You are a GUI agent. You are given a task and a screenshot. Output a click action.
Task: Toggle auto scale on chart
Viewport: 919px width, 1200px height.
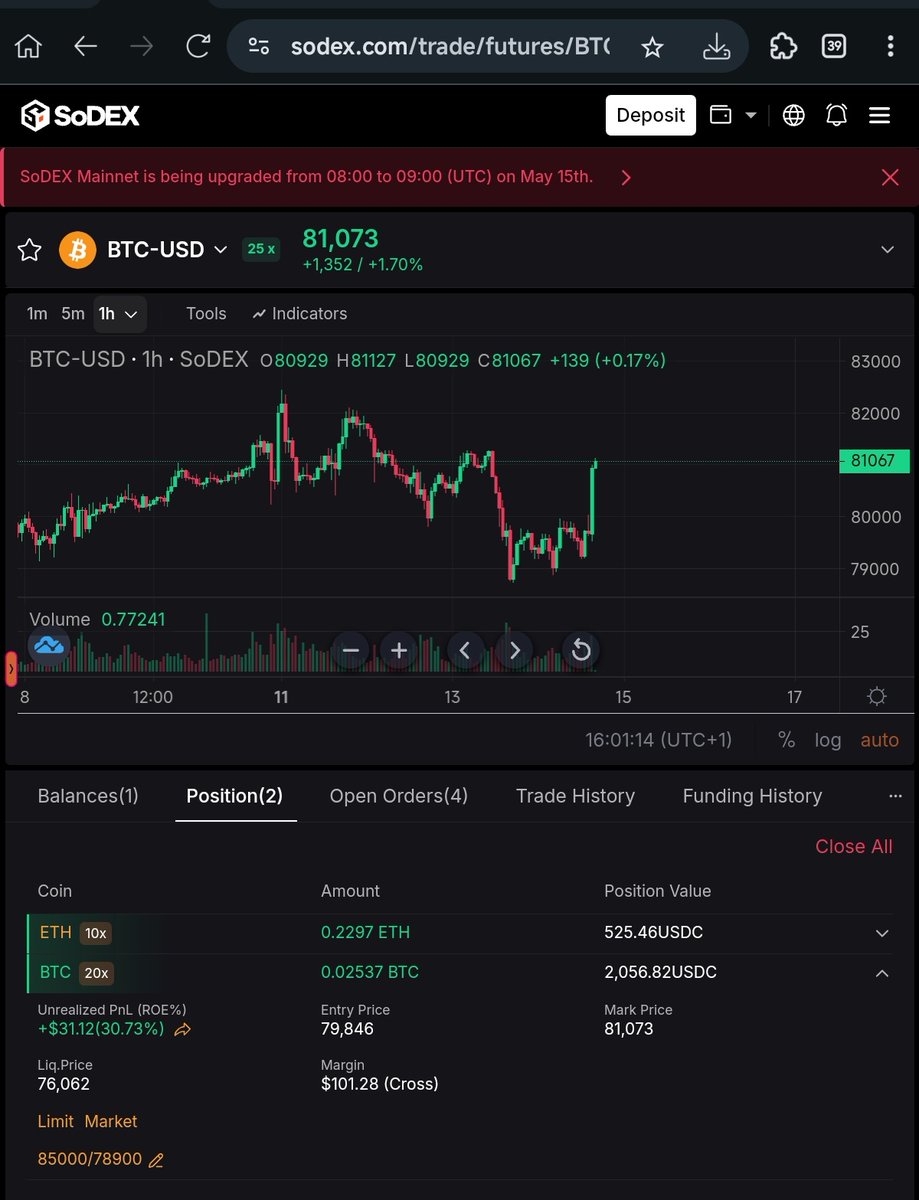880,740
